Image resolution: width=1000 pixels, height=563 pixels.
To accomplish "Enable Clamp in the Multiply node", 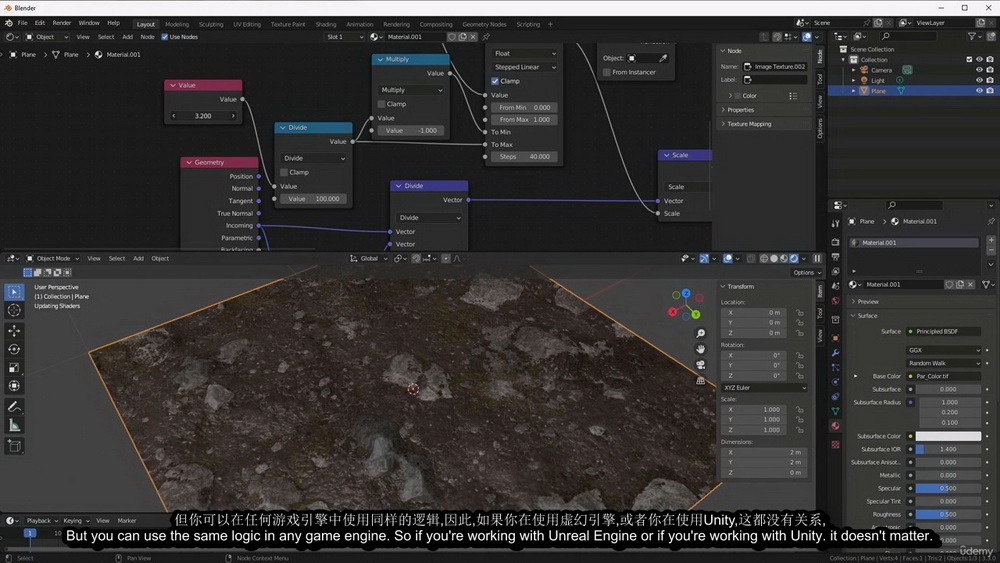I will (381, 104).
